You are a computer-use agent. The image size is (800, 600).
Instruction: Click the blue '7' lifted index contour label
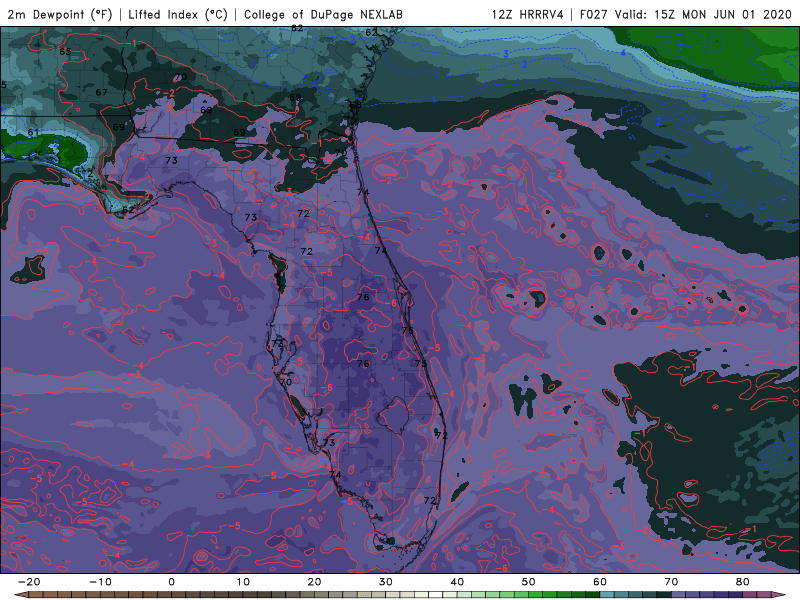(680, 47)
